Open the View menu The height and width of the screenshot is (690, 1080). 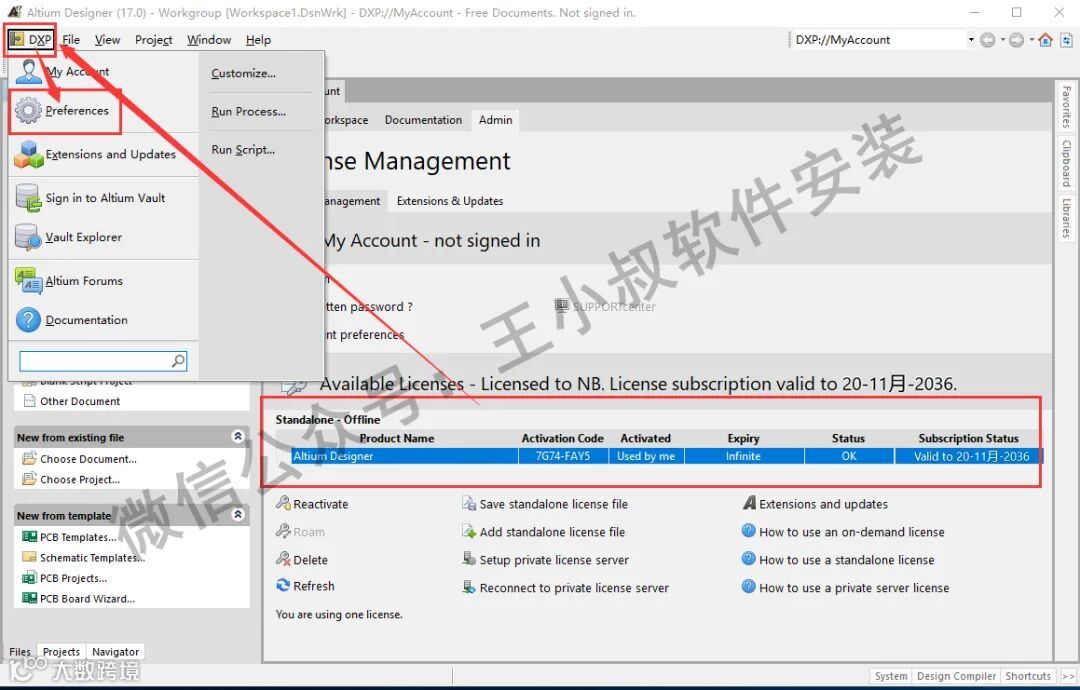tap(107, 40)
